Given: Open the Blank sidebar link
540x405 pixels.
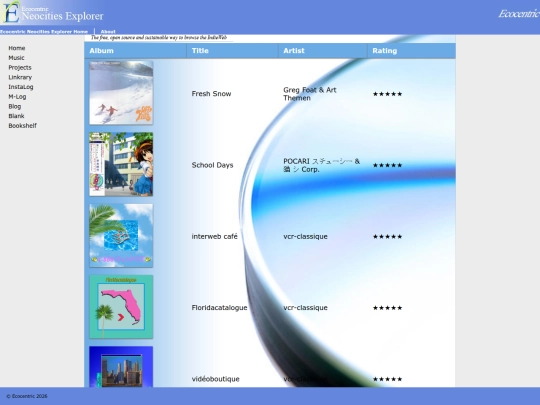Looking at the screenshot, I should pos(16,116).
